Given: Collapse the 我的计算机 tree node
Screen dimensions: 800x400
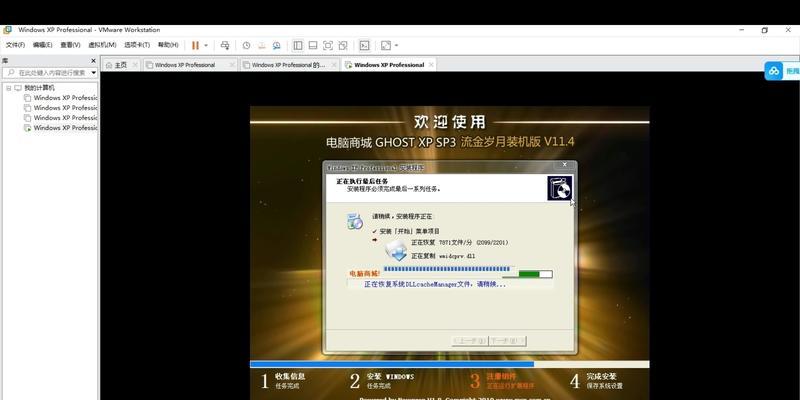Looking at the screenshot, I should click(x=8, y=88).
